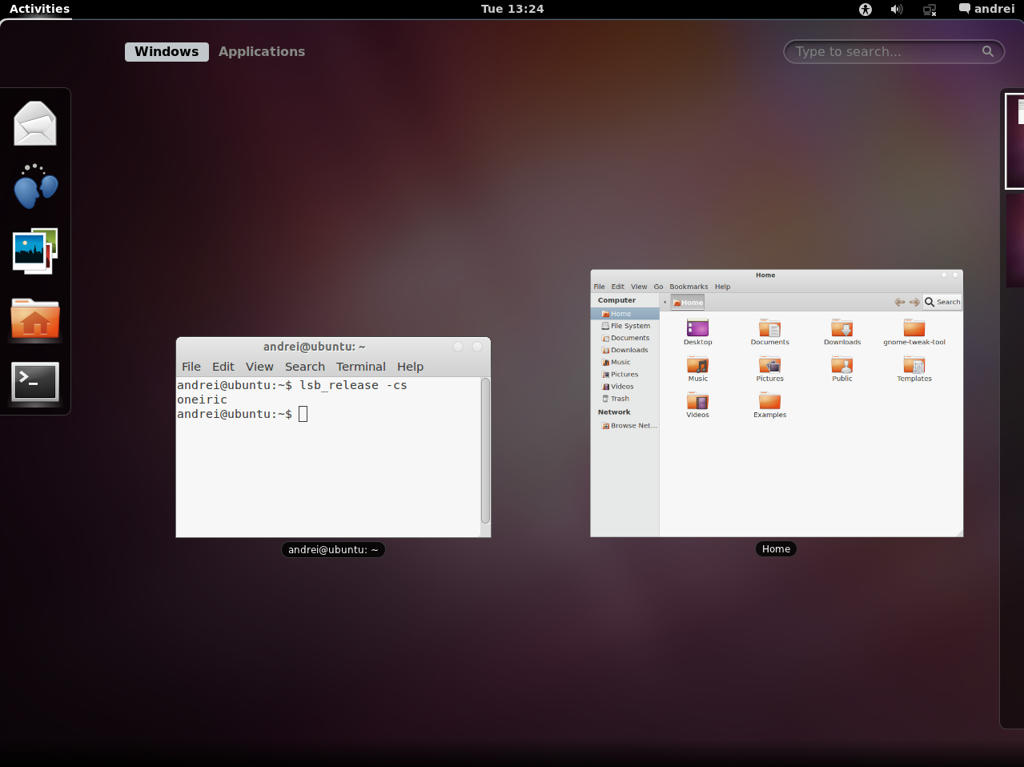Open View menu in terminal window
The height and width of the screenshot is (767, 1024).
pos(259,367)
